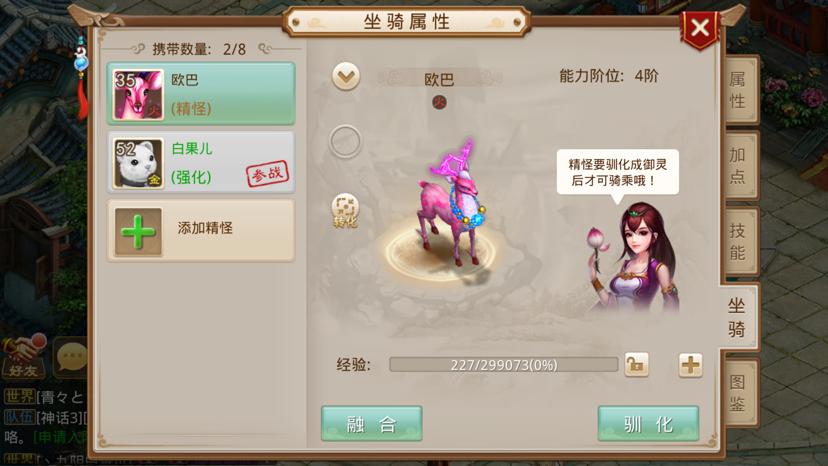Select the 欧巴 pink deer portrait
This screenshot has width=828, height=466.
click(139, 95)
